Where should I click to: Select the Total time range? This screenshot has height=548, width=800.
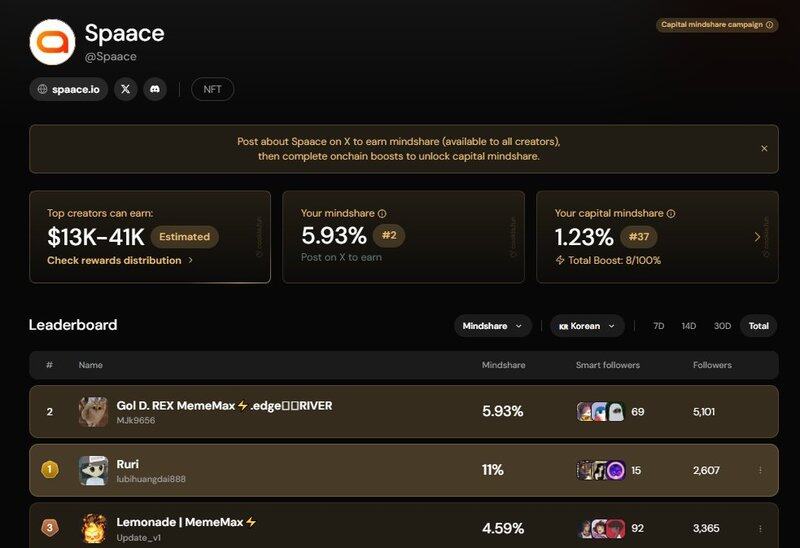point(759,326)
